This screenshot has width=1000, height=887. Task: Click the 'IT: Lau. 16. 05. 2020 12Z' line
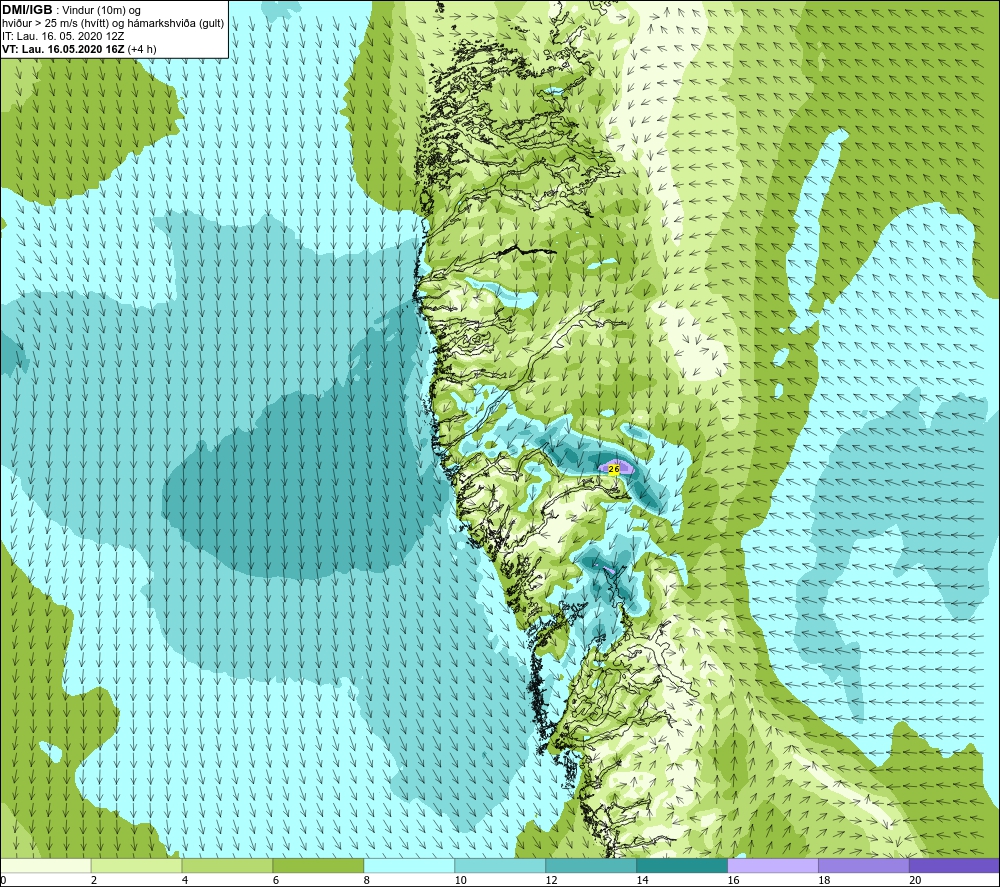pos(63,36)
